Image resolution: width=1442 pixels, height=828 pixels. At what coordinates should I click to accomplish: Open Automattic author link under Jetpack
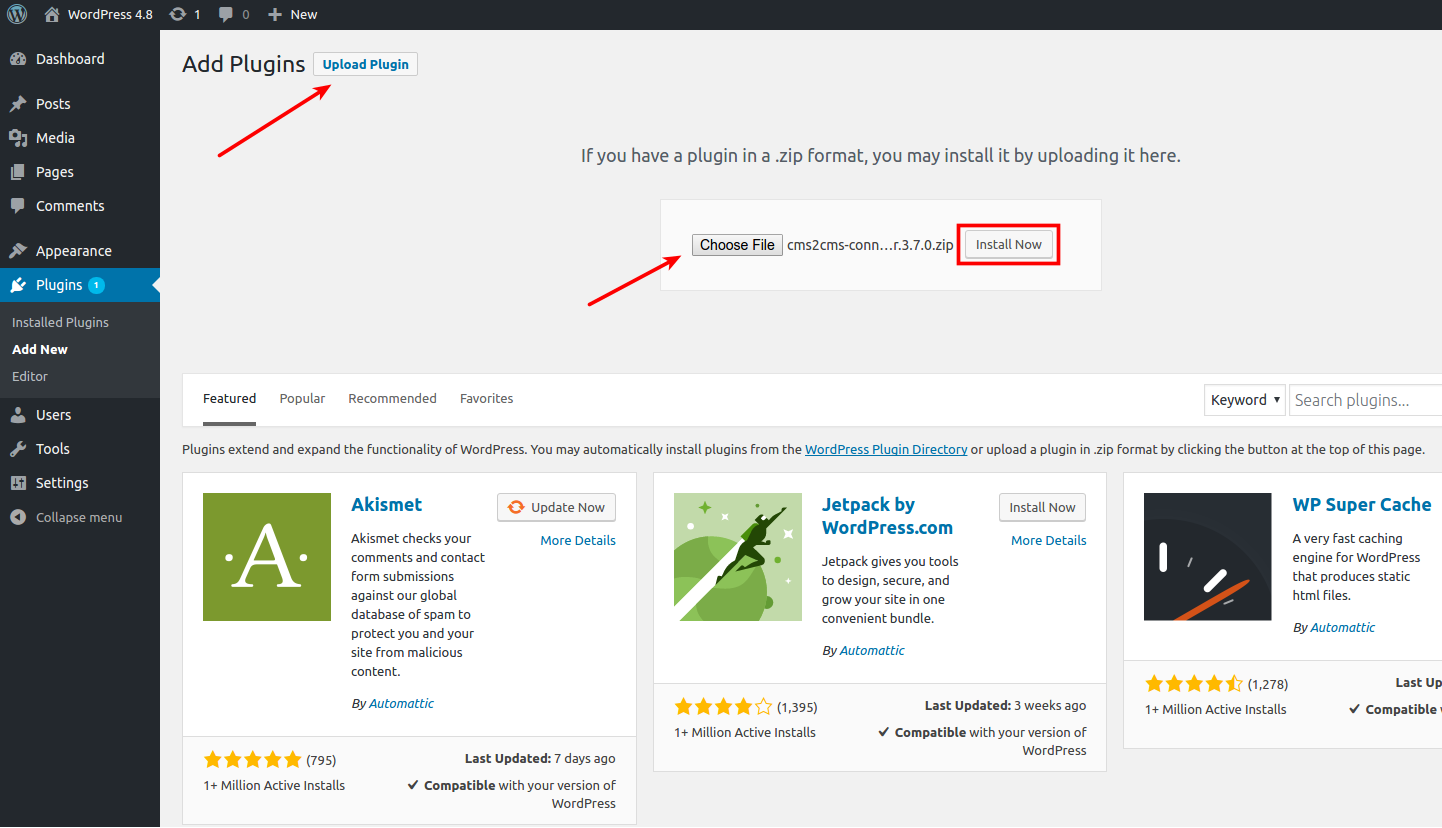pyautogui.click(x=872, y=650)
